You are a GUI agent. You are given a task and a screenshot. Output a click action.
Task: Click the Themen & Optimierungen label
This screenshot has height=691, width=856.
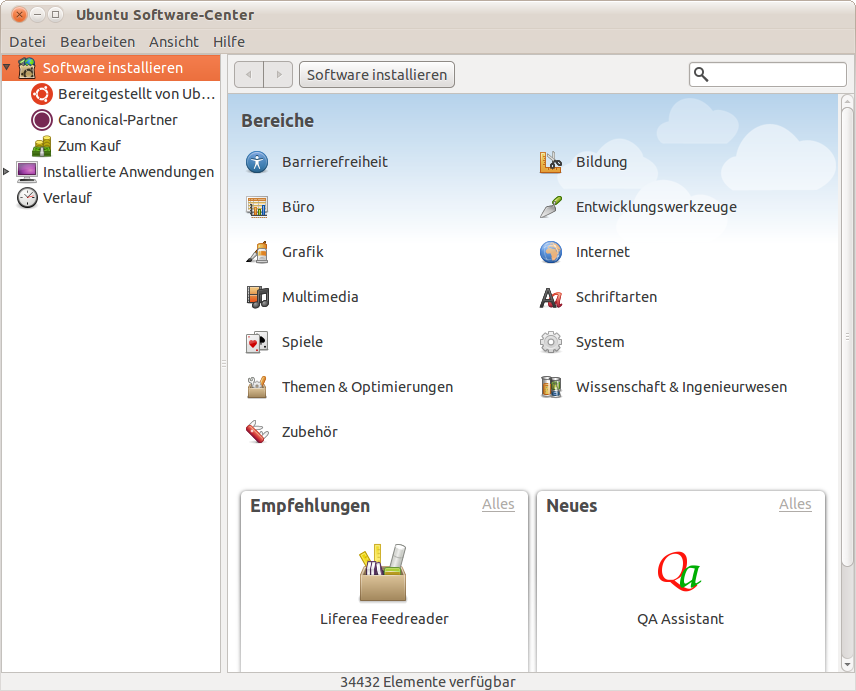tap(367, 388)
